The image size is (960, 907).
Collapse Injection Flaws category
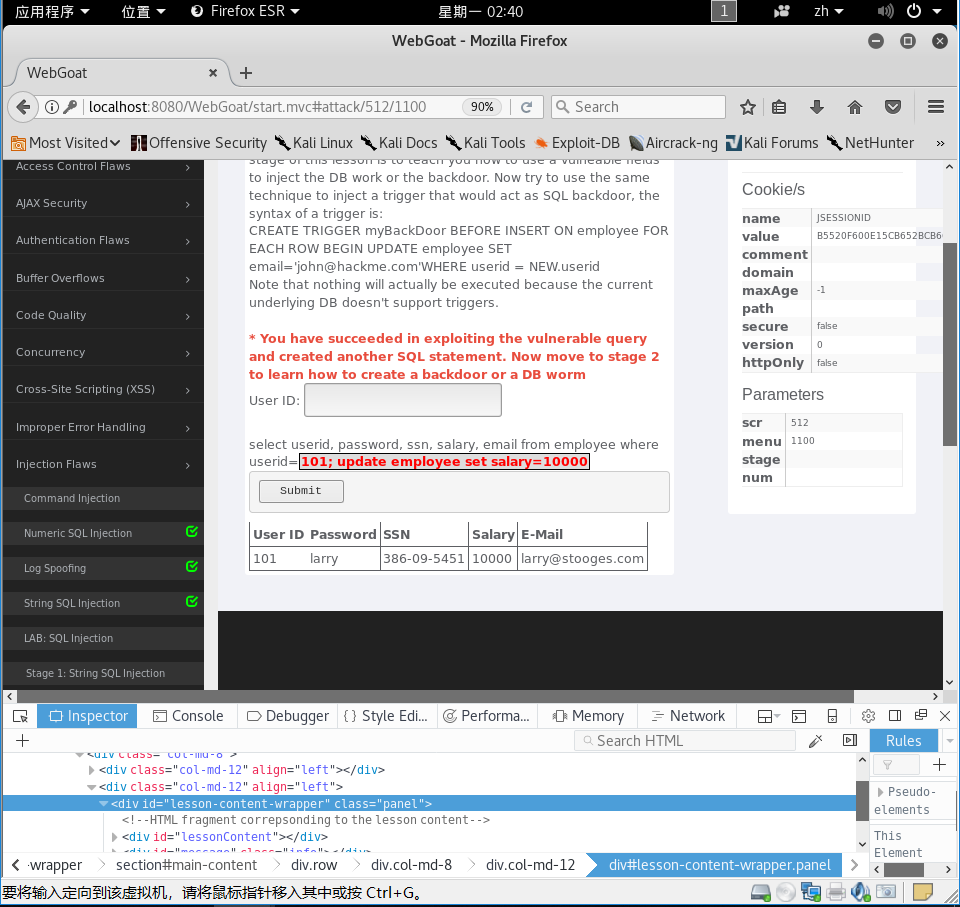tap(103, 464)
